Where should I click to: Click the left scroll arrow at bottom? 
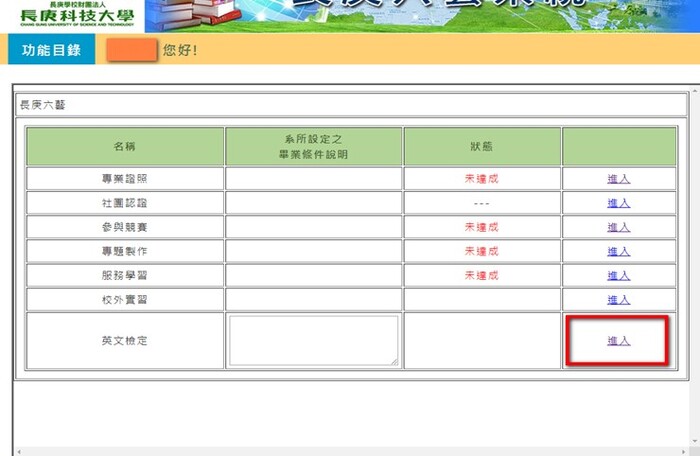tap(16, 451)
